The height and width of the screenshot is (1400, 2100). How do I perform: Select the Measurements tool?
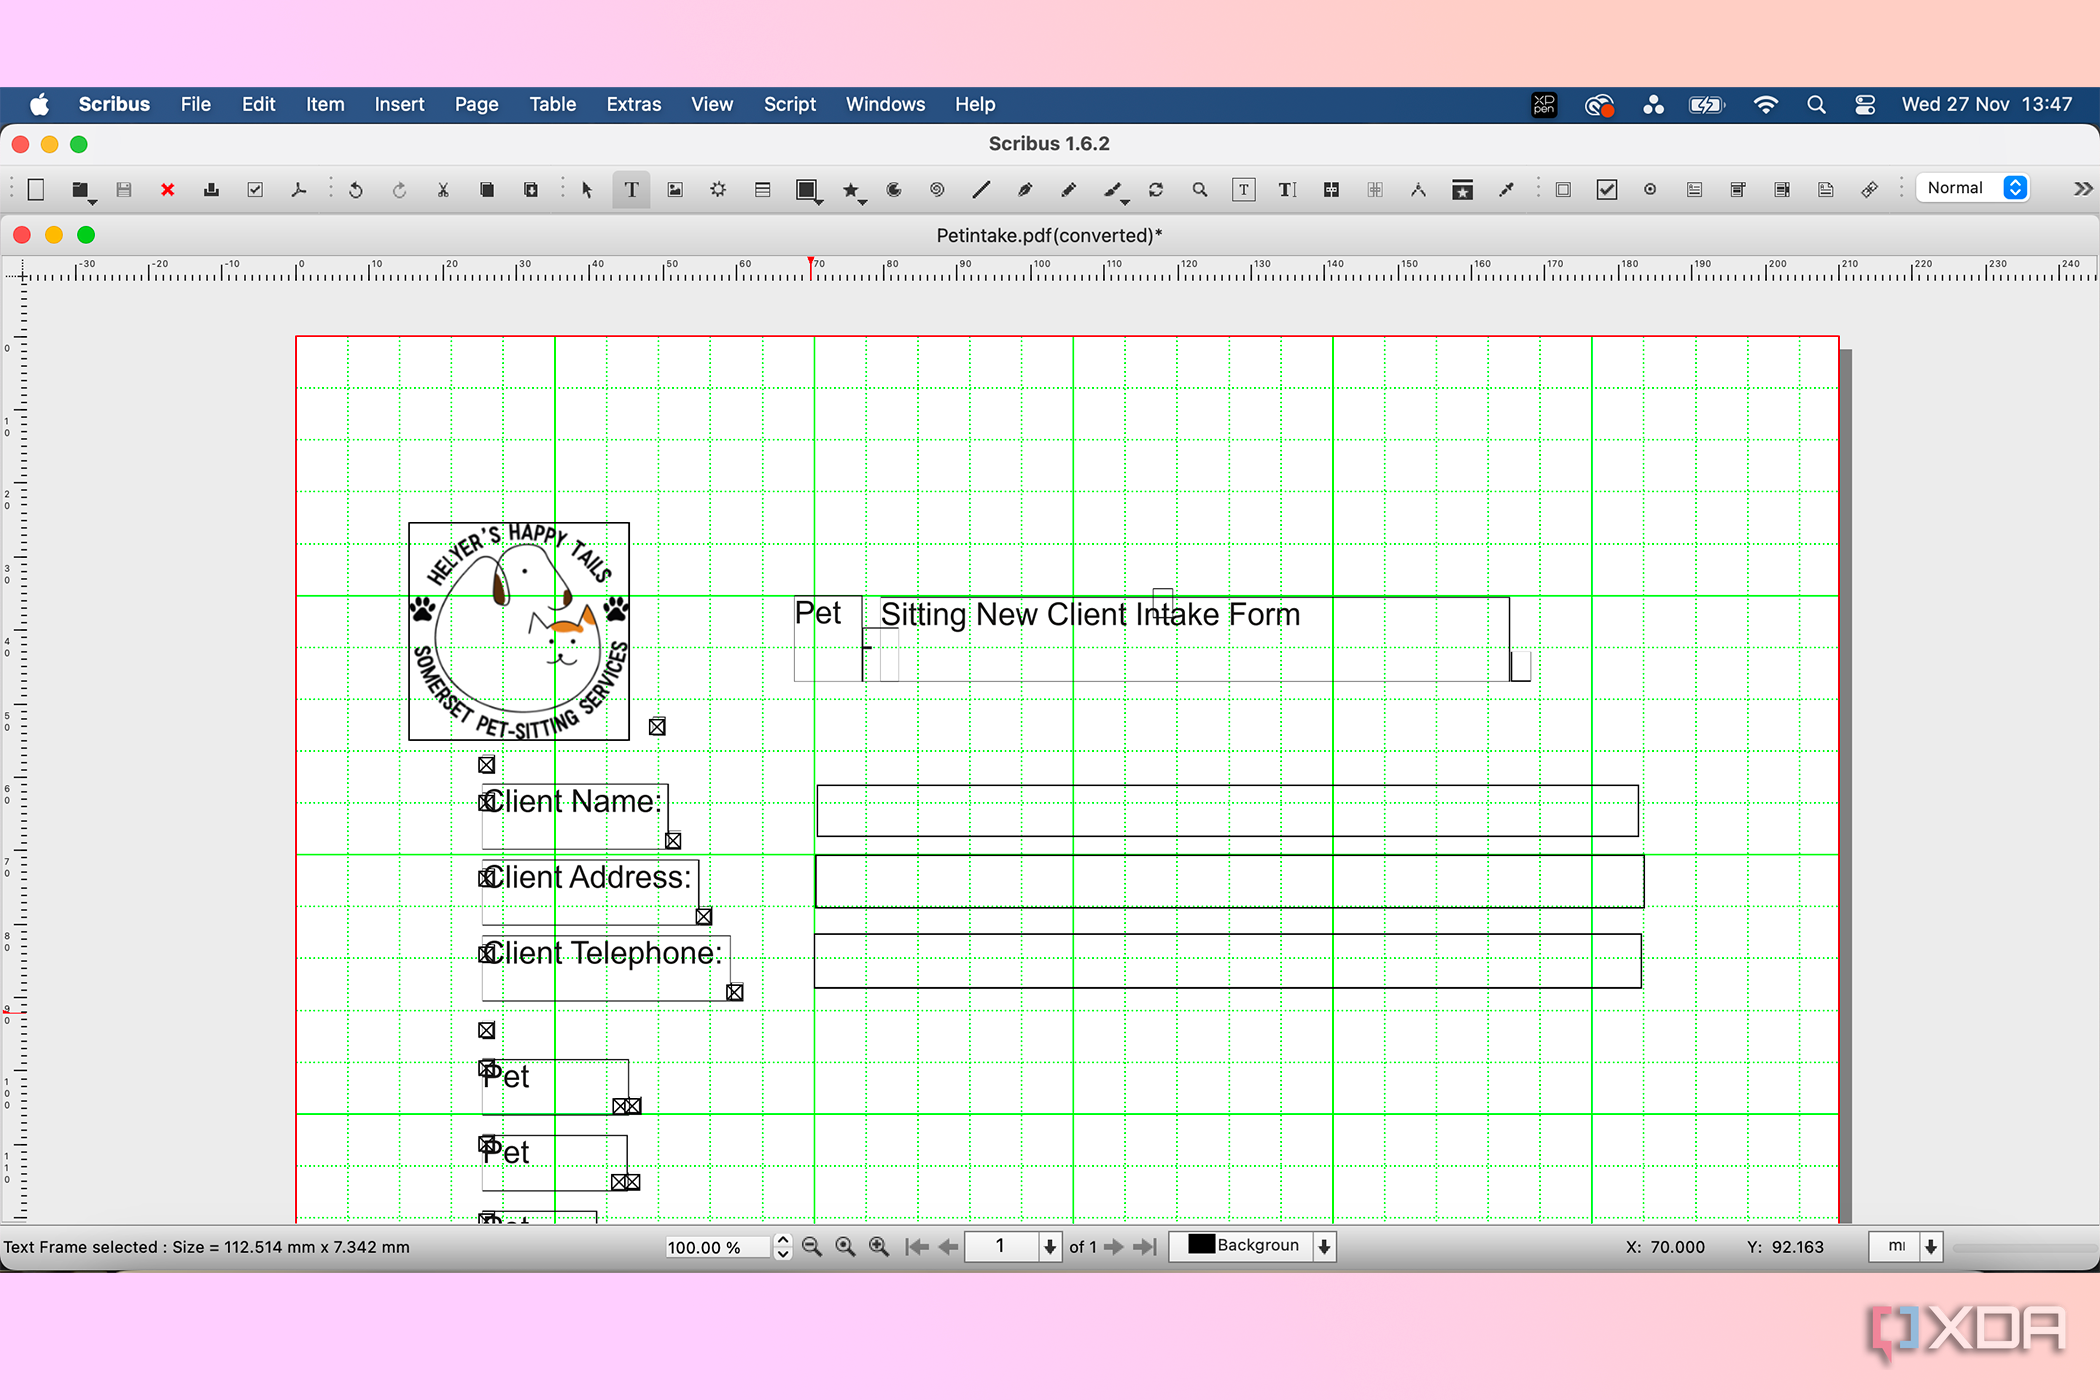click(1418, 190)
